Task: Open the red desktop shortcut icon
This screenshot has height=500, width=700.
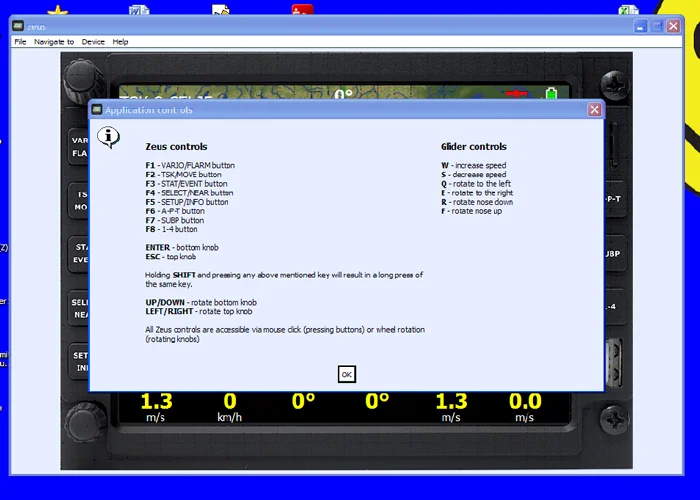Action: [x=302, y=9]
